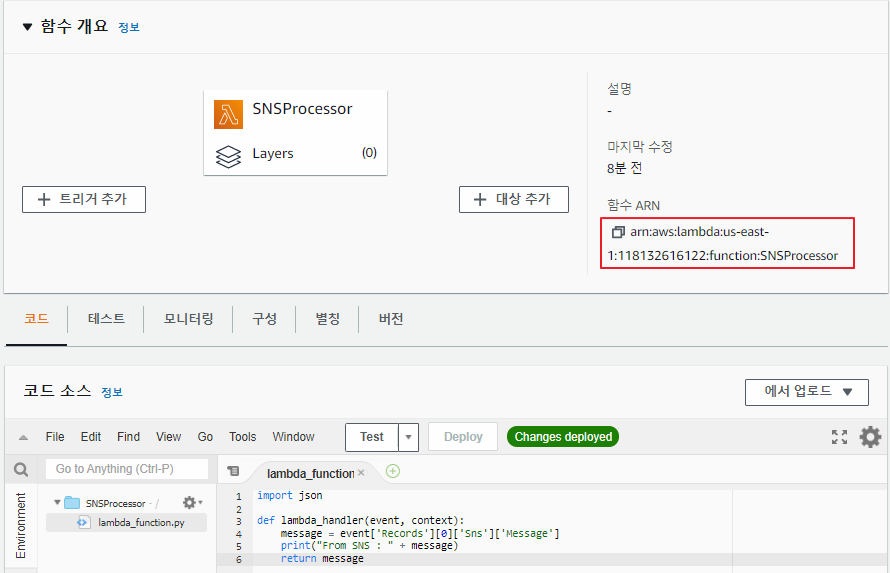Click the Deploy button
Screen dimensions: 890x573
pos(463,437)
